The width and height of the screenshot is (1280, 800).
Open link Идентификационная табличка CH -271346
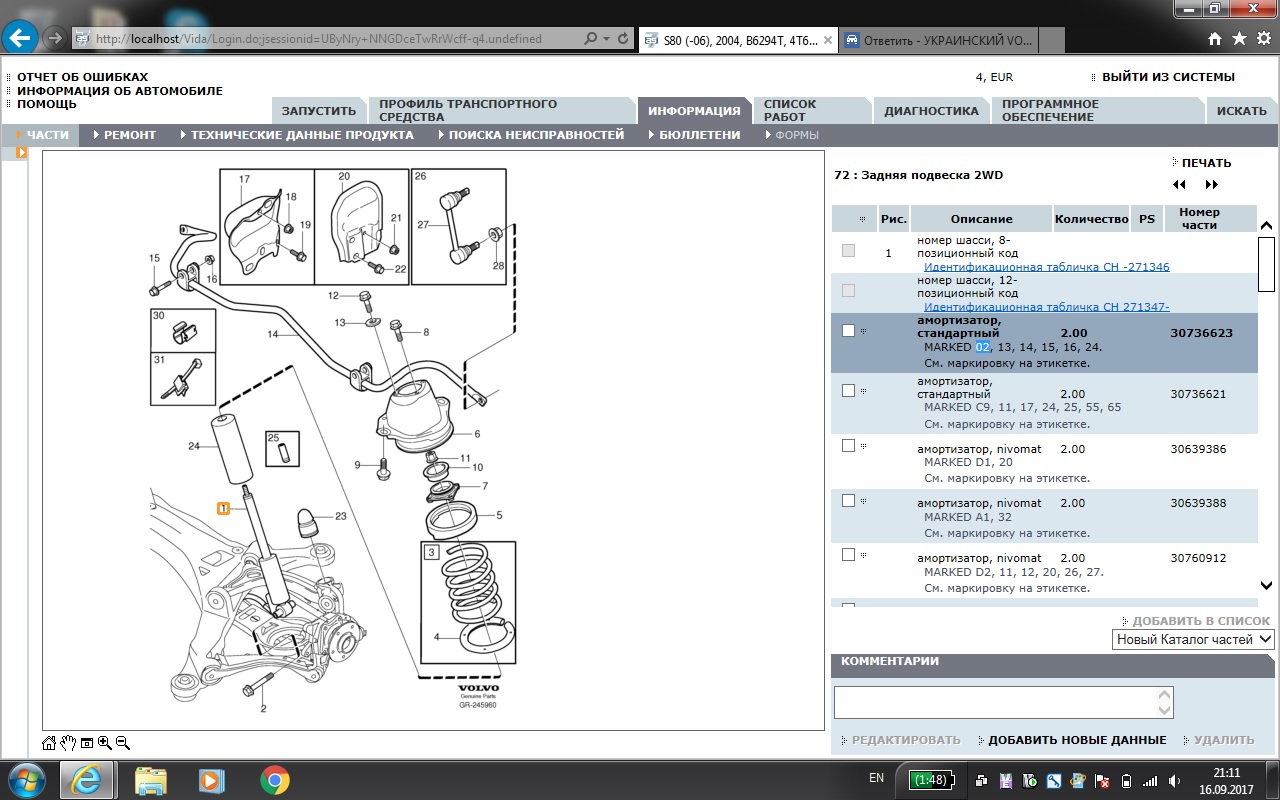[x=1046, y=267]
